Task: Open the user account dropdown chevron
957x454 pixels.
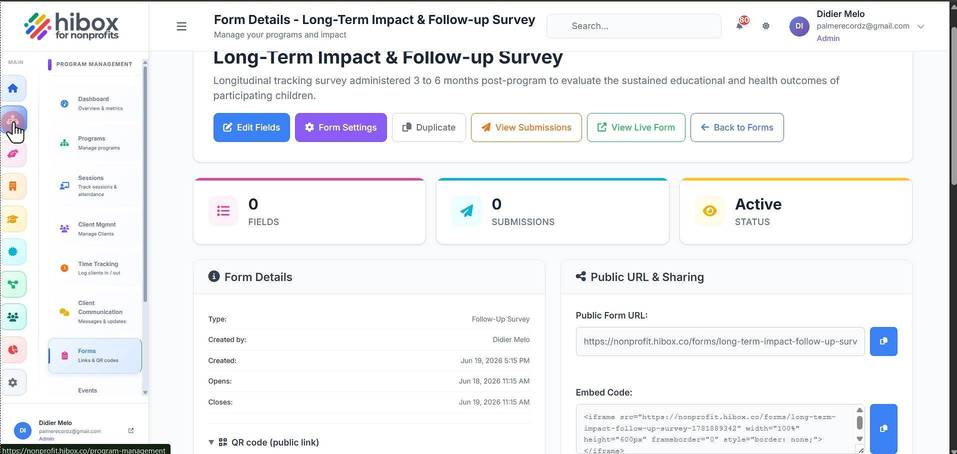Action: (921, 26)
